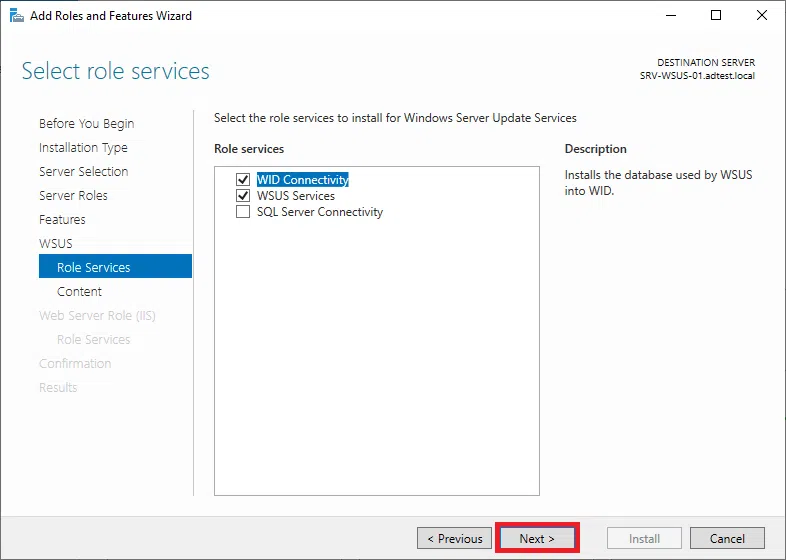786x560 pixels.
Task: Maximize the wizard window
Action: [x=716, y=16]
